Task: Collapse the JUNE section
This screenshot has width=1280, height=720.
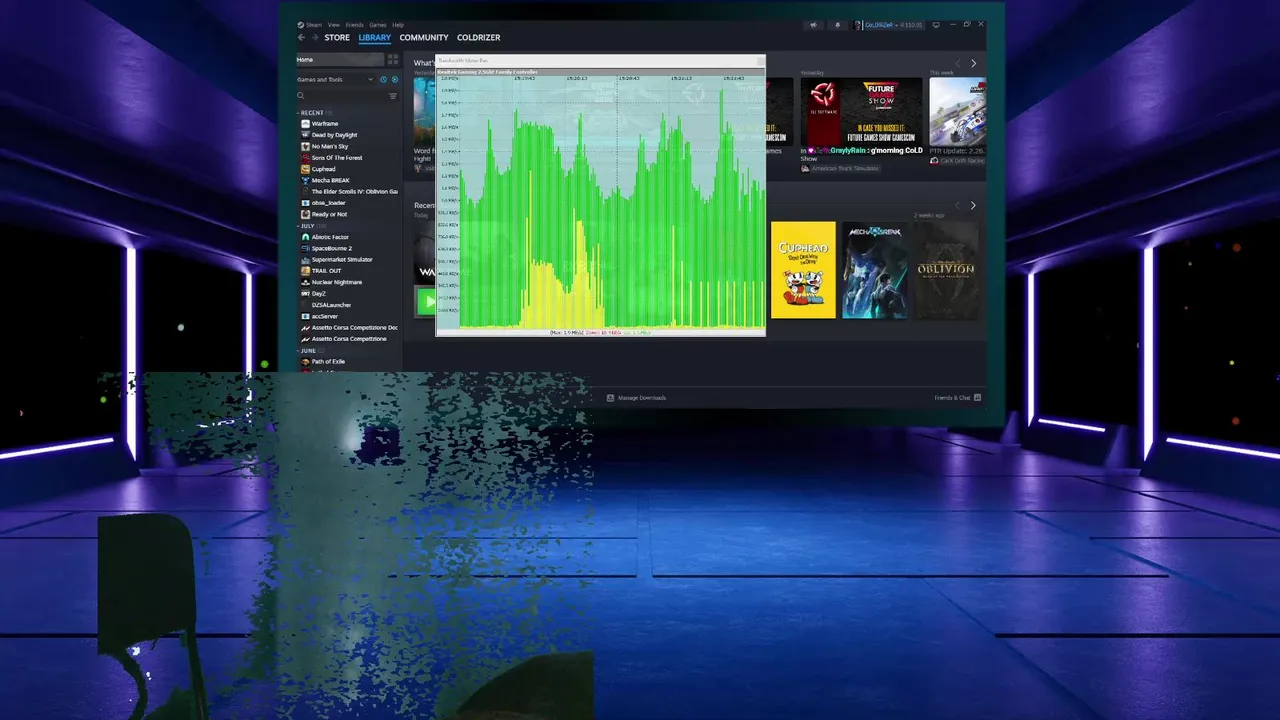Action: (x=308, y=351)
